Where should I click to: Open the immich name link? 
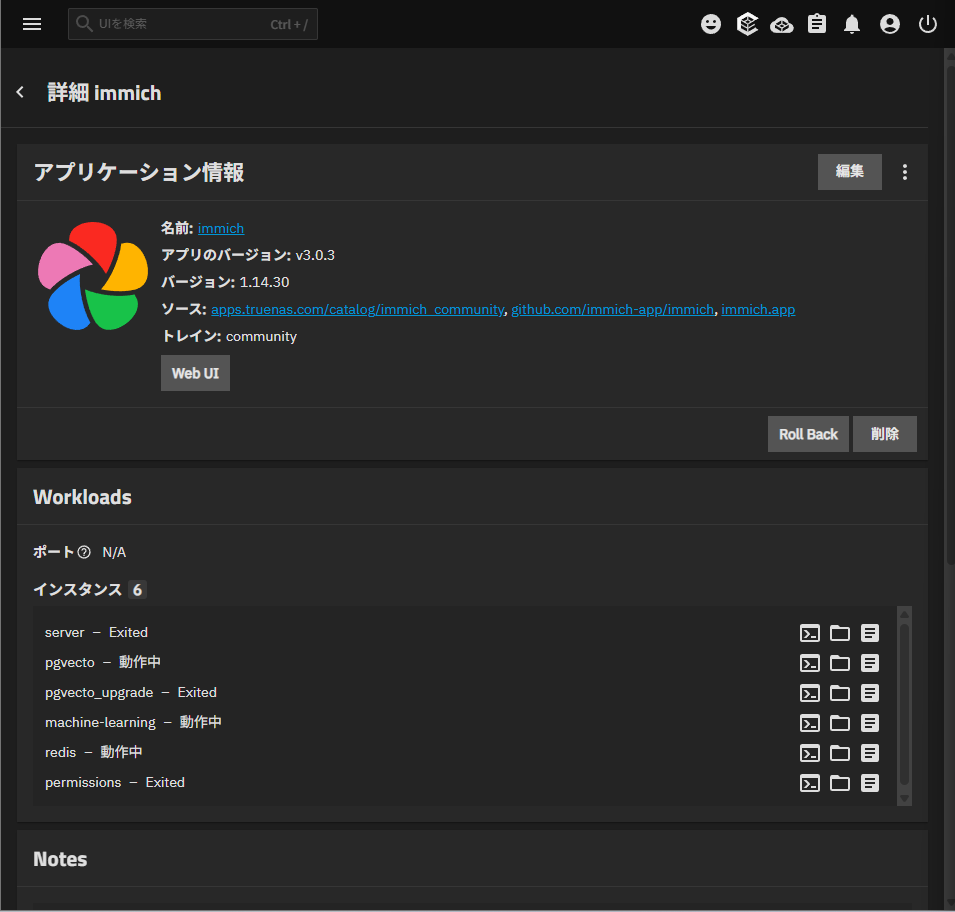(220, 228)
